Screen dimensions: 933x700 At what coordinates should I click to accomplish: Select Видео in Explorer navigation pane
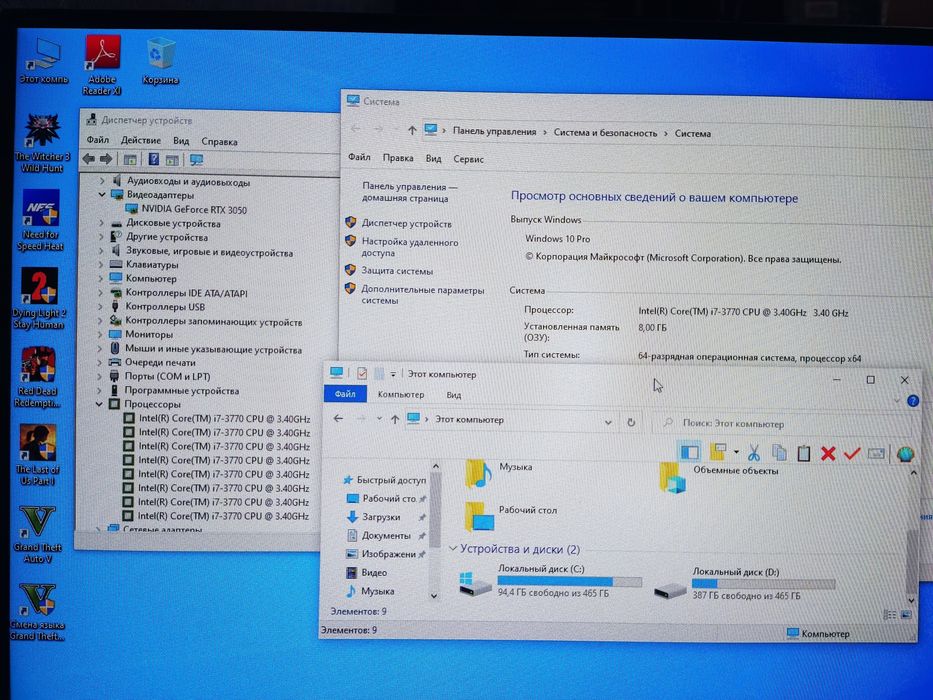coord(374,572)
